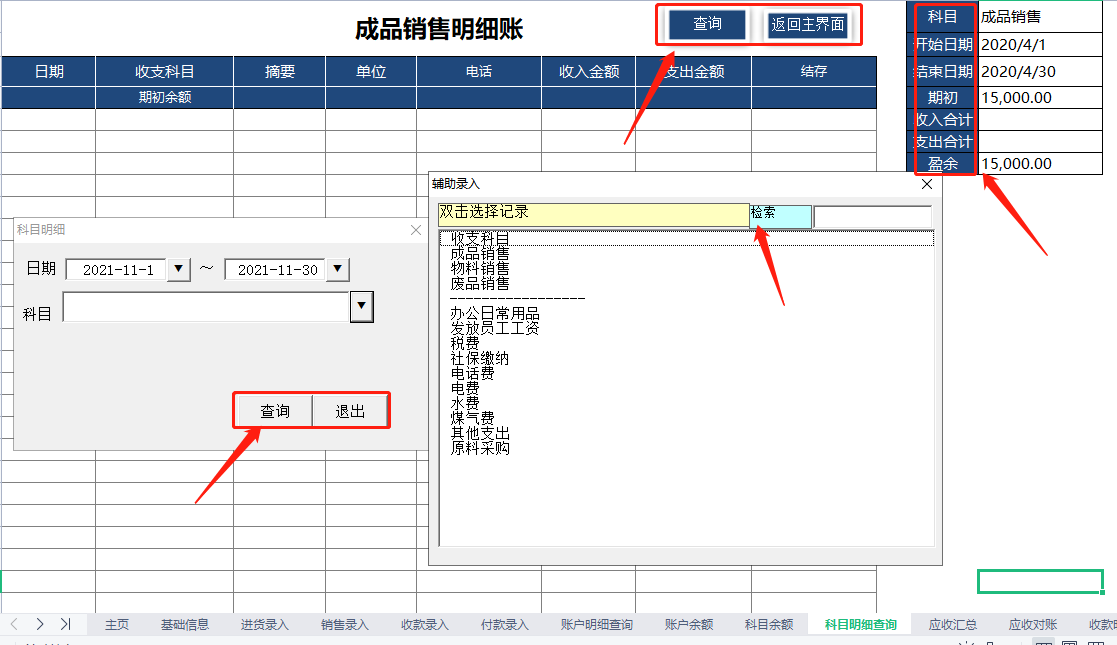This screenshot has height=645, width=1117.
Task: Switch to the 基础信息 sheet tab
Action: point(185,625)
